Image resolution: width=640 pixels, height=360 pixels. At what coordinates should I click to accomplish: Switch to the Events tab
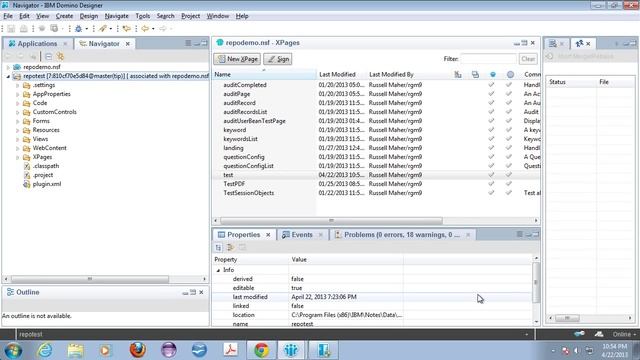[302, 235]
